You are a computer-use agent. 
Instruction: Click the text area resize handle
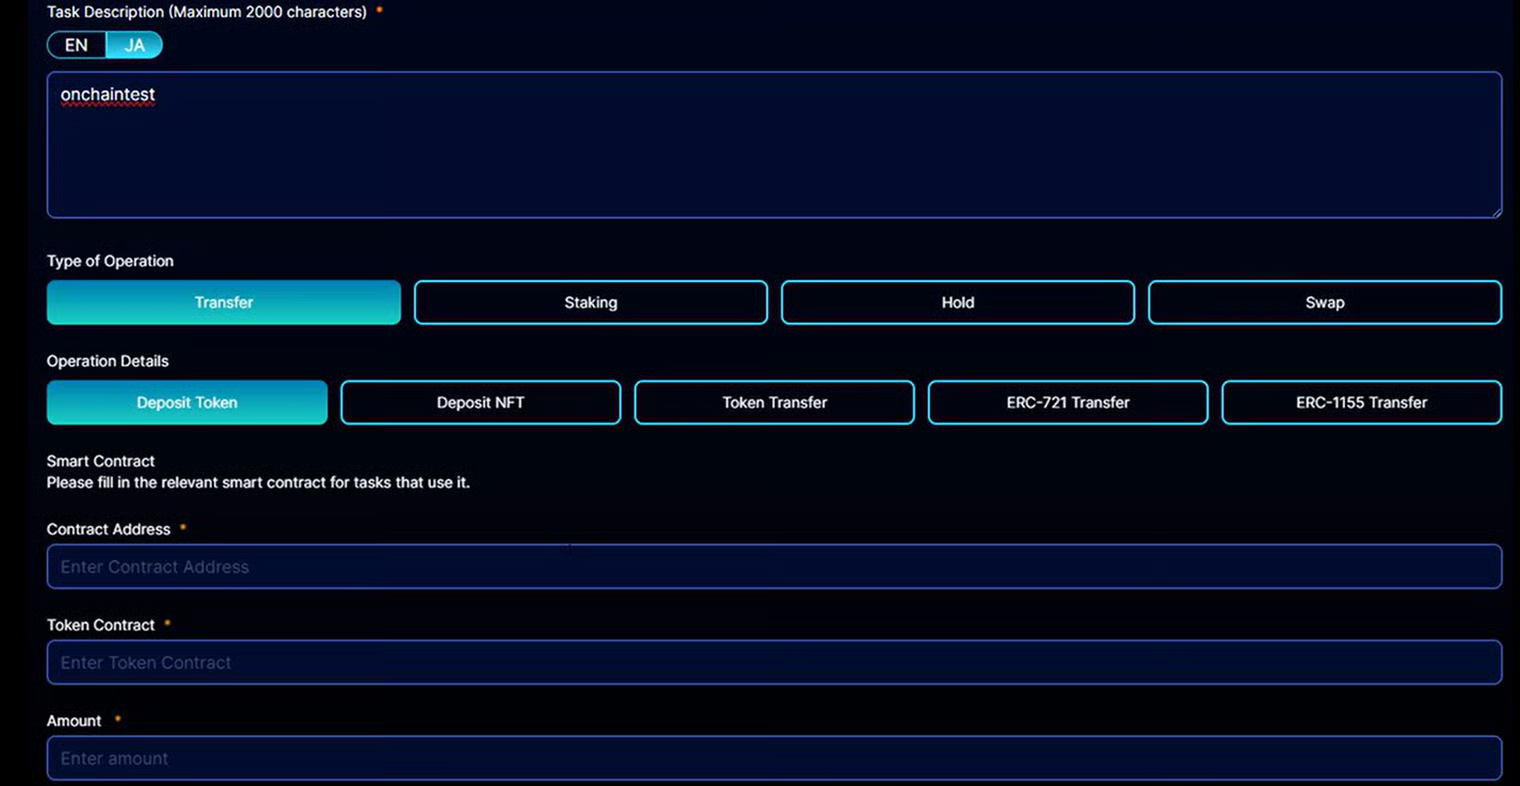pyautogui.click(x=1496, y=212)
